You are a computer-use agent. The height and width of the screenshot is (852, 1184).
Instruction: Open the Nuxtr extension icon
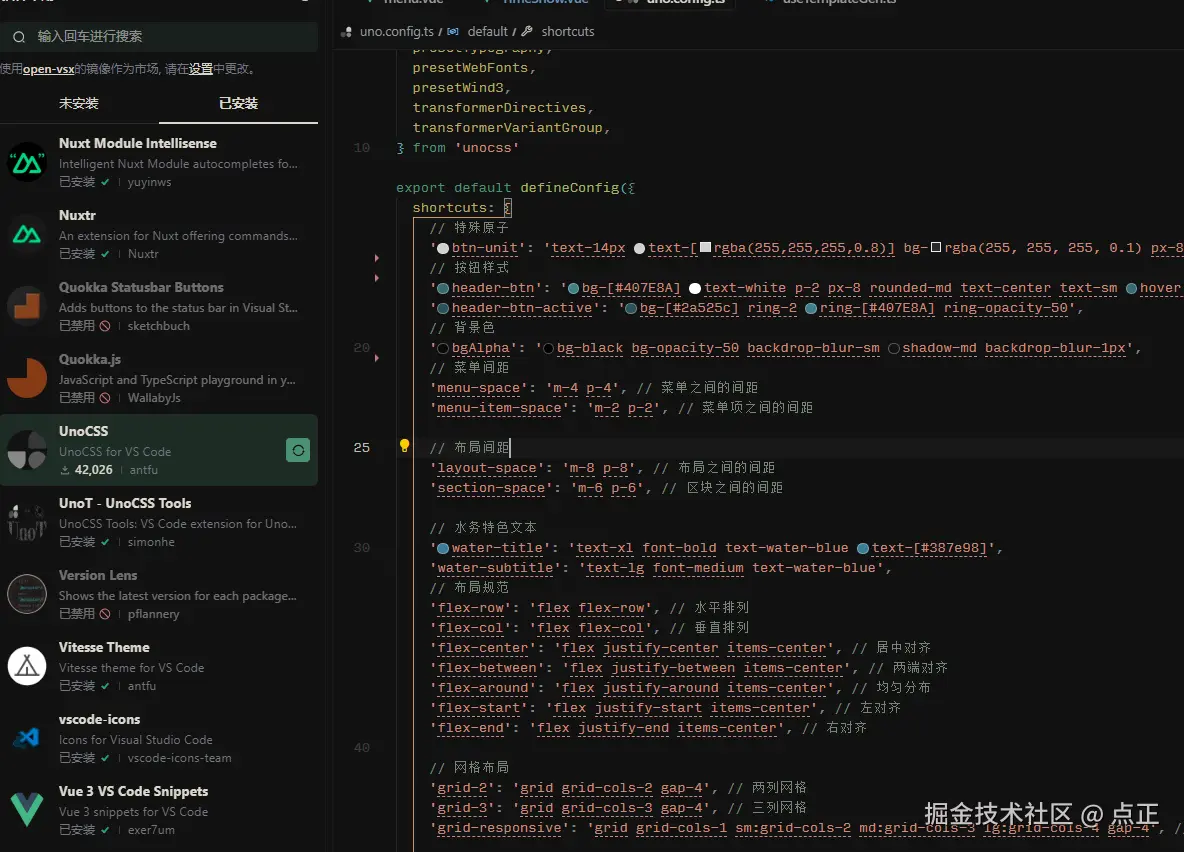pos(27,234)
